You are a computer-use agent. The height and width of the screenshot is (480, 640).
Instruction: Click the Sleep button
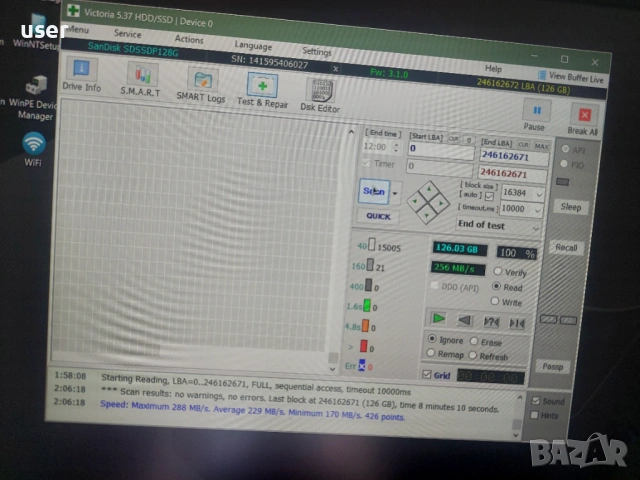point(571,207)
